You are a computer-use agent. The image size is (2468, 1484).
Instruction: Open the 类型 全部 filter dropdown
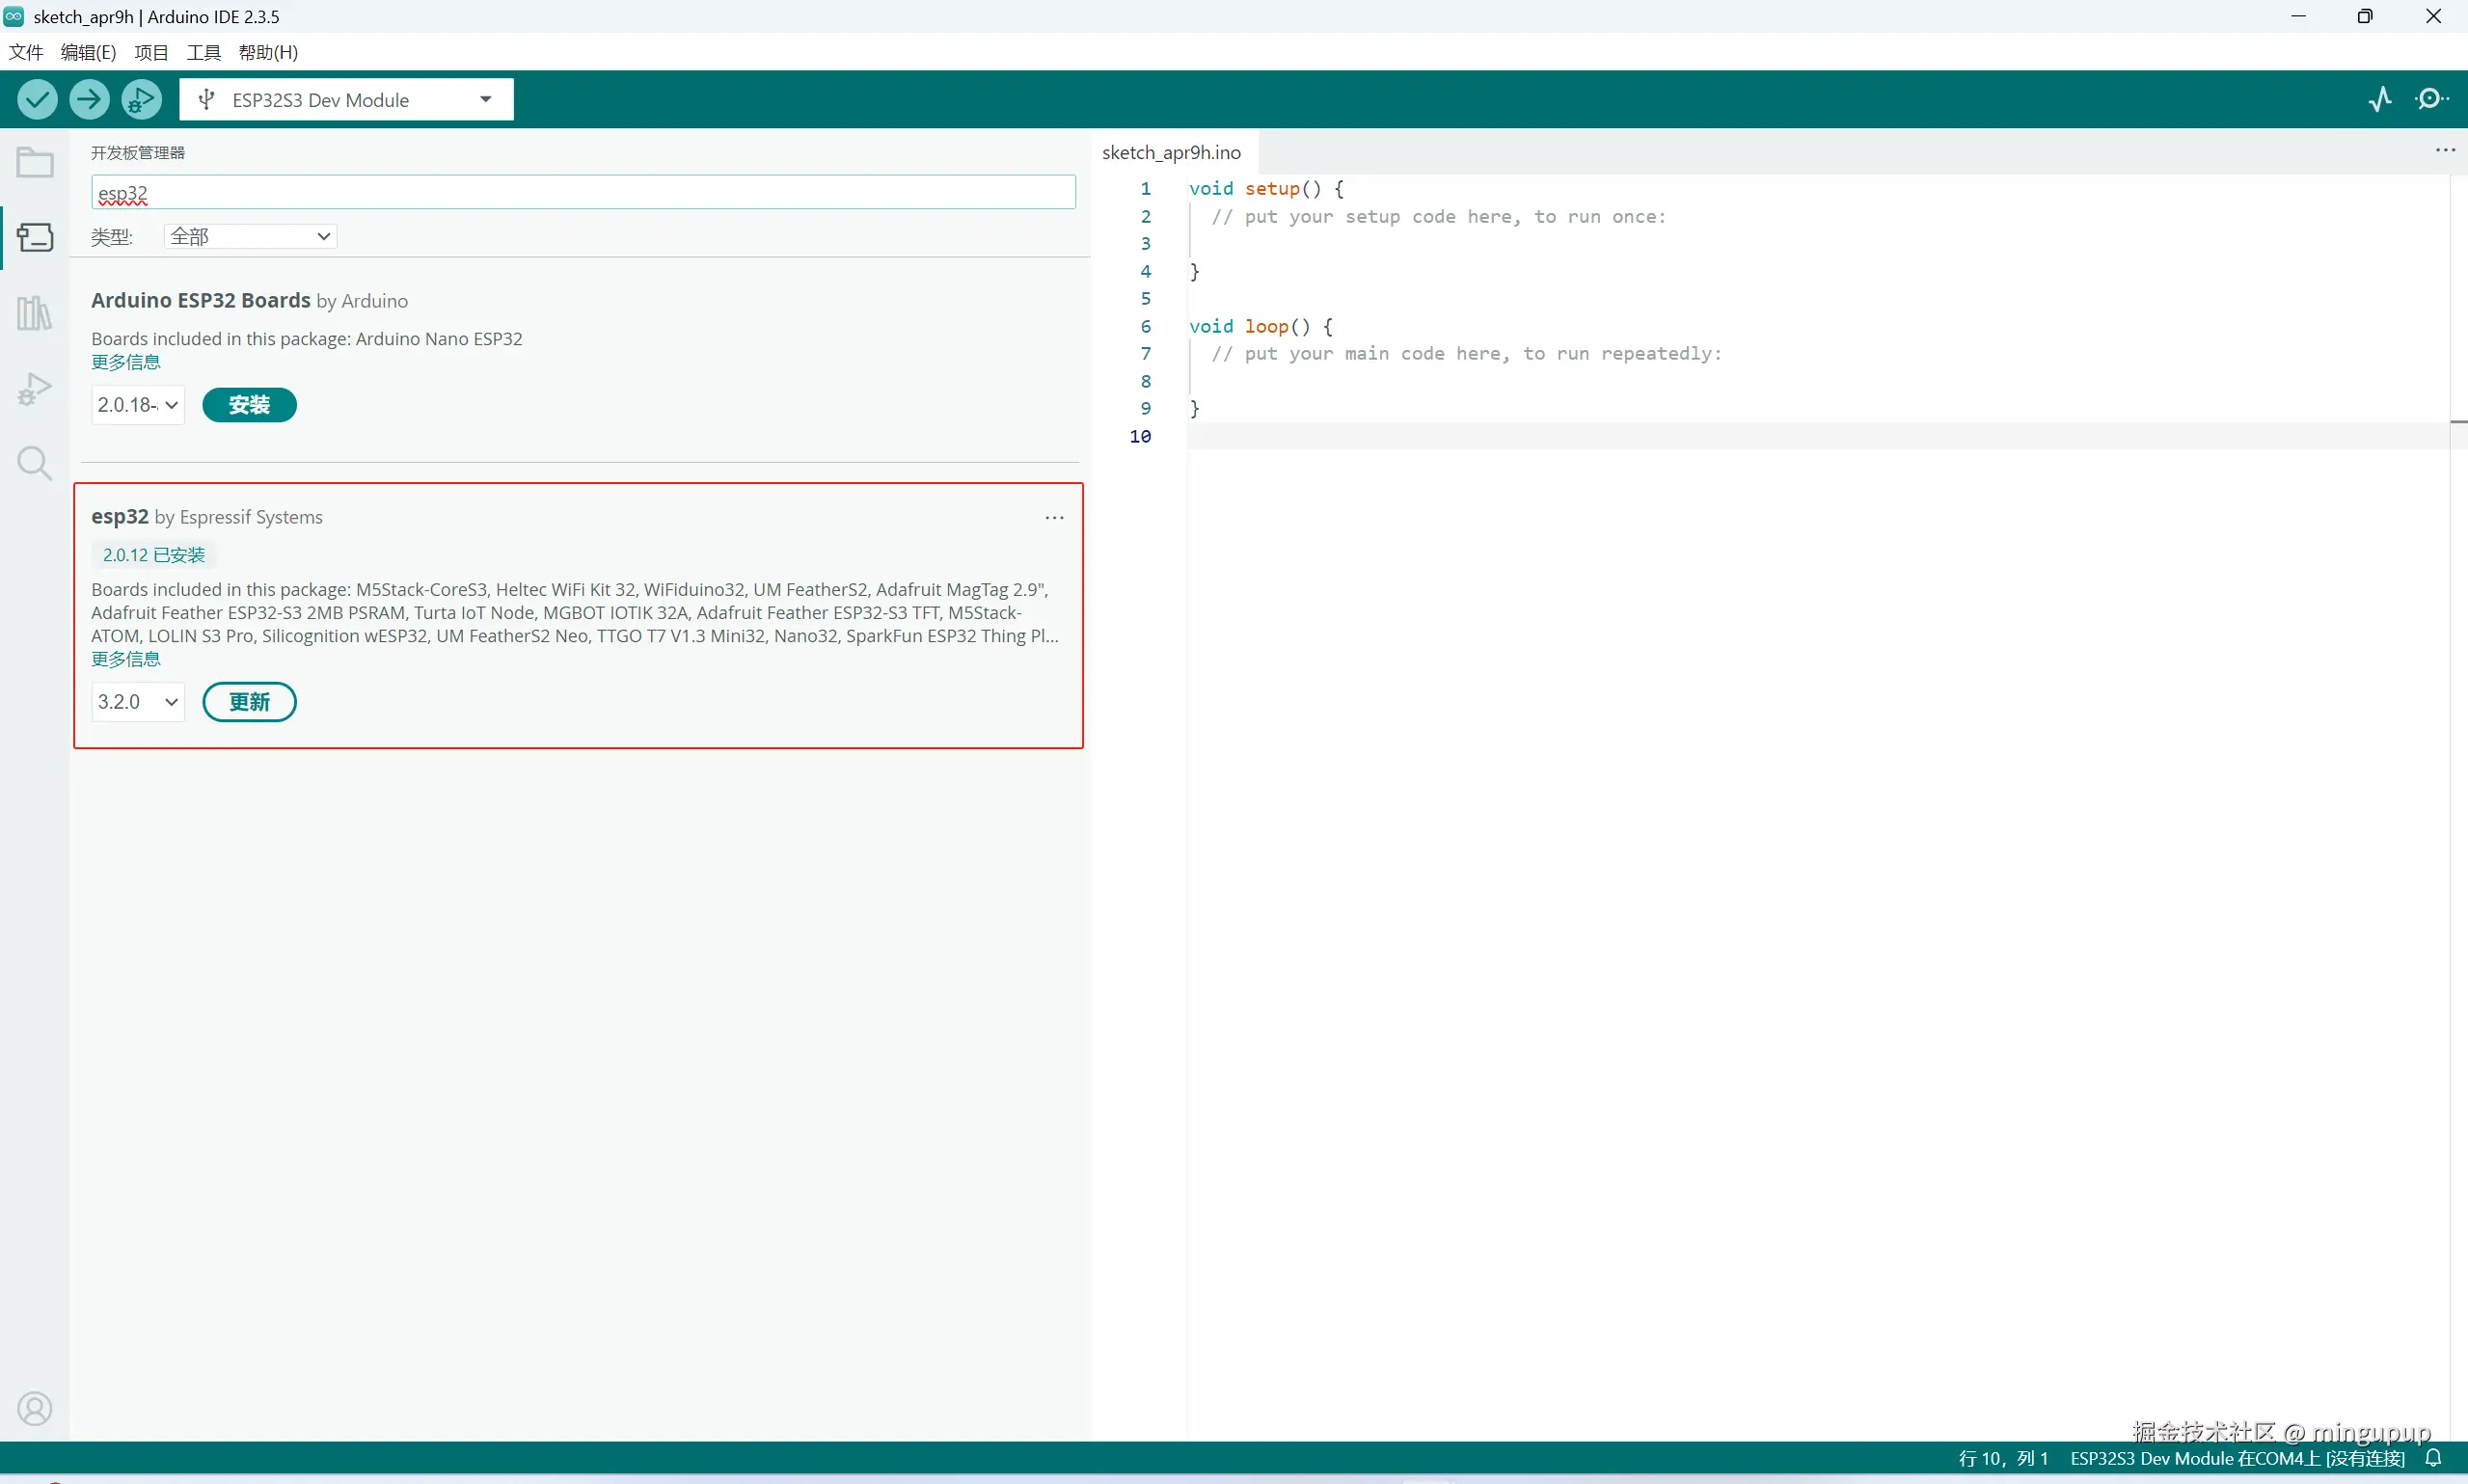[250, 236]
